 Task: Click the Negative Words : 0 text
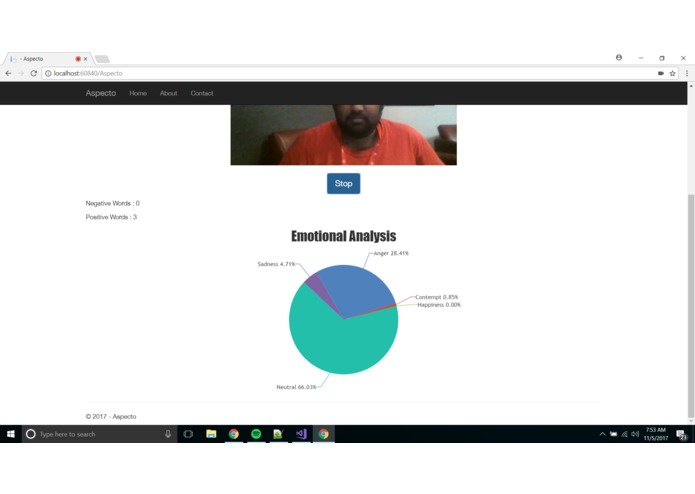(113, 203)
